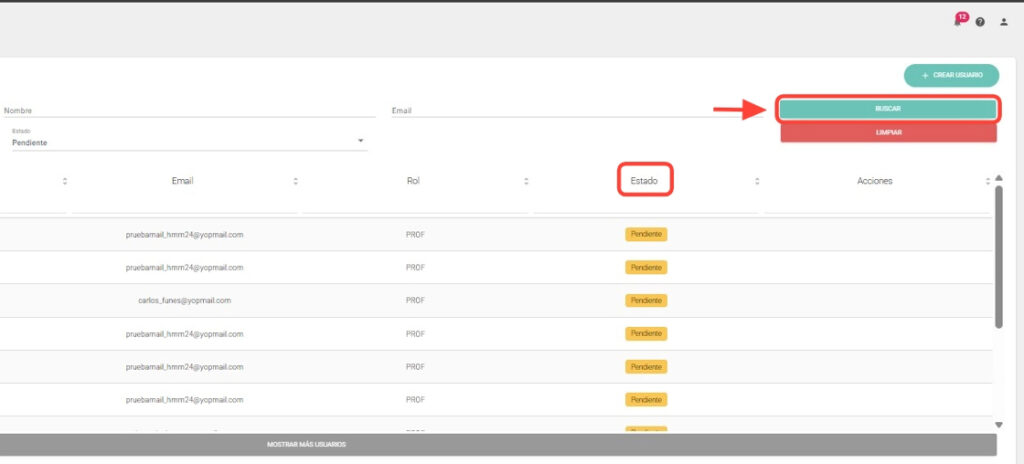Expand the Estado filter dropdown showing Pendiente
This screenshot has height=464, width=1024.
360,141
